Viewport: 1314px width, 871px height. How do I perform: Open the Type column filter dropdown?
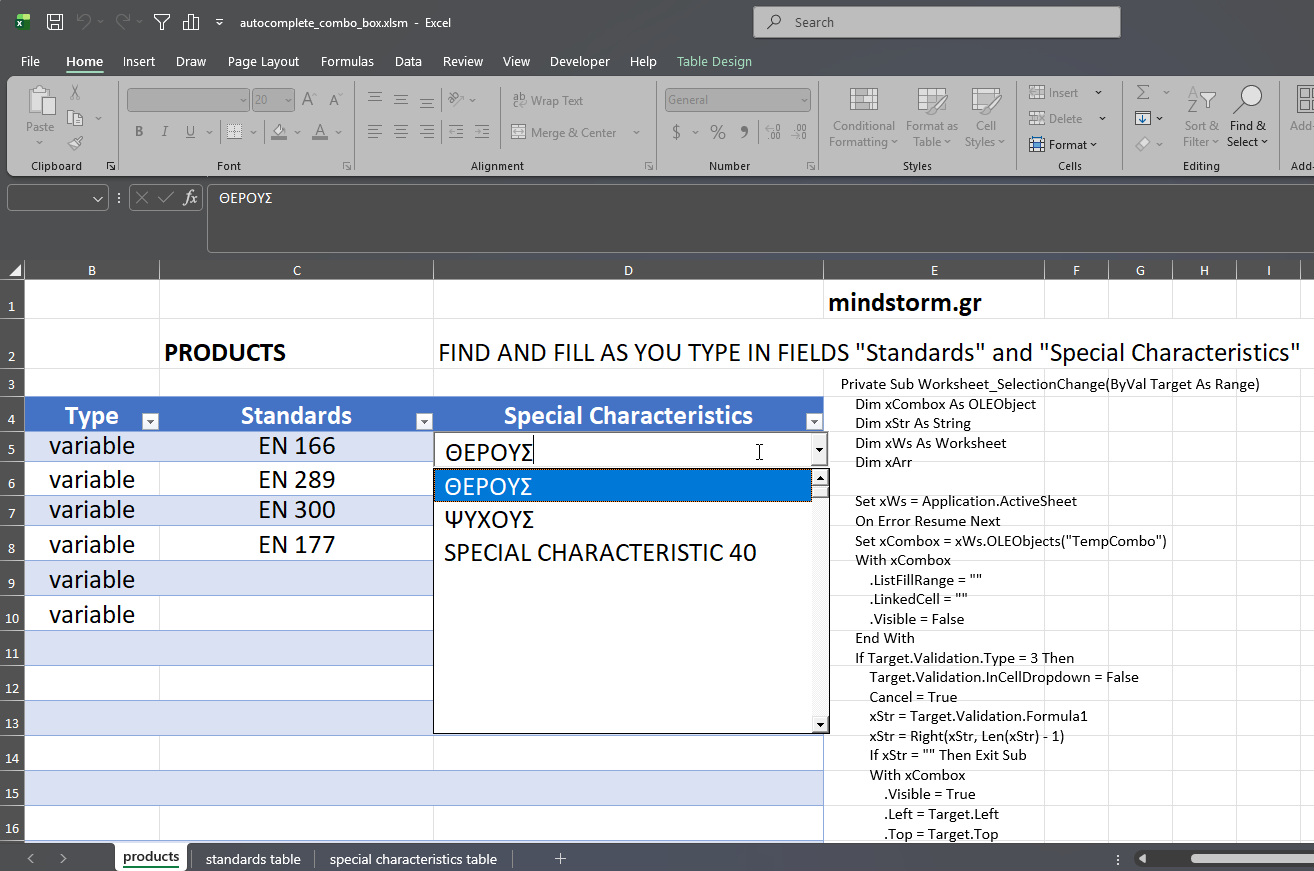pos(150,422)
